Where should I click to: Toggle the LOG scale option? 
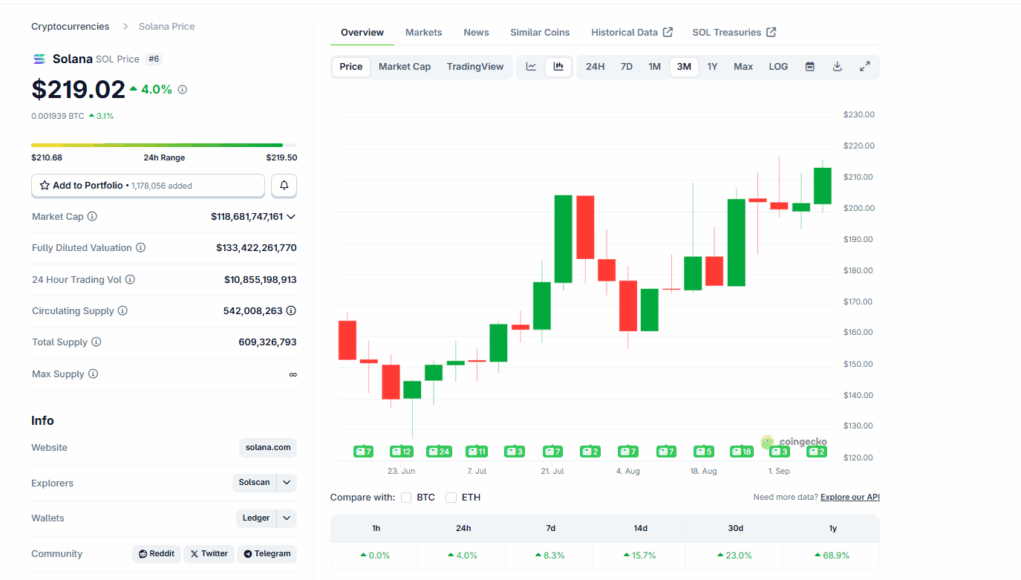click(x=778, y=67)
